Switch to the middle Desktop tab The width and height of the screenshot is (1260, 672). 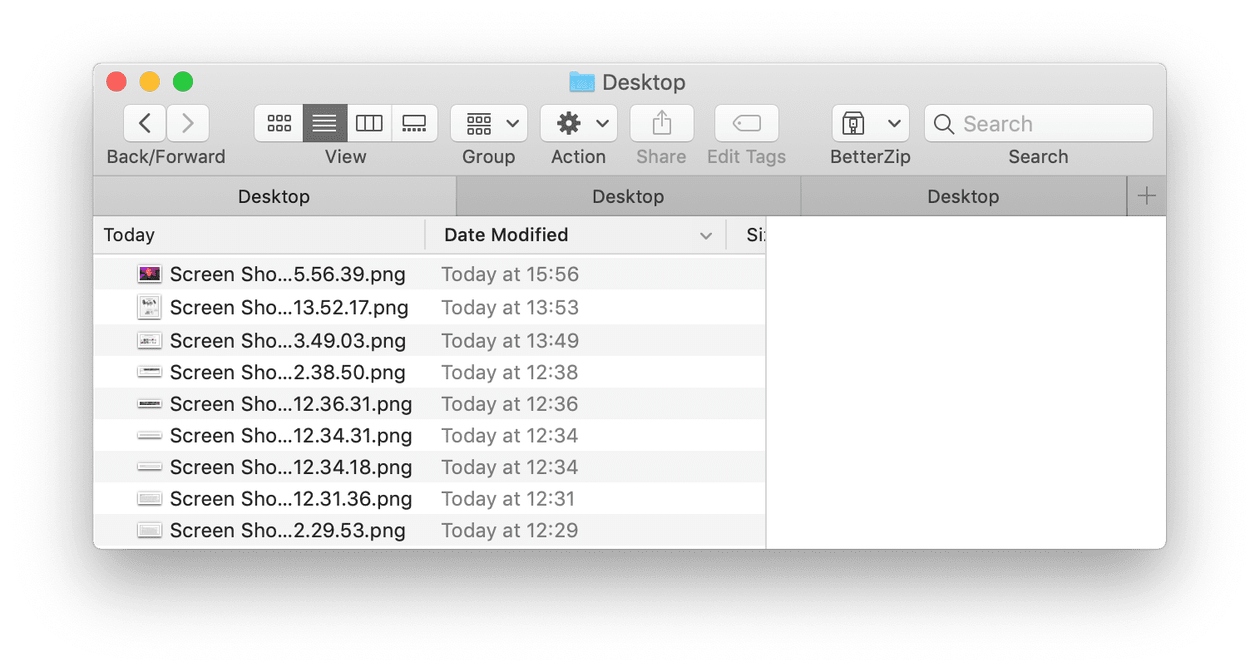[628, 196]
